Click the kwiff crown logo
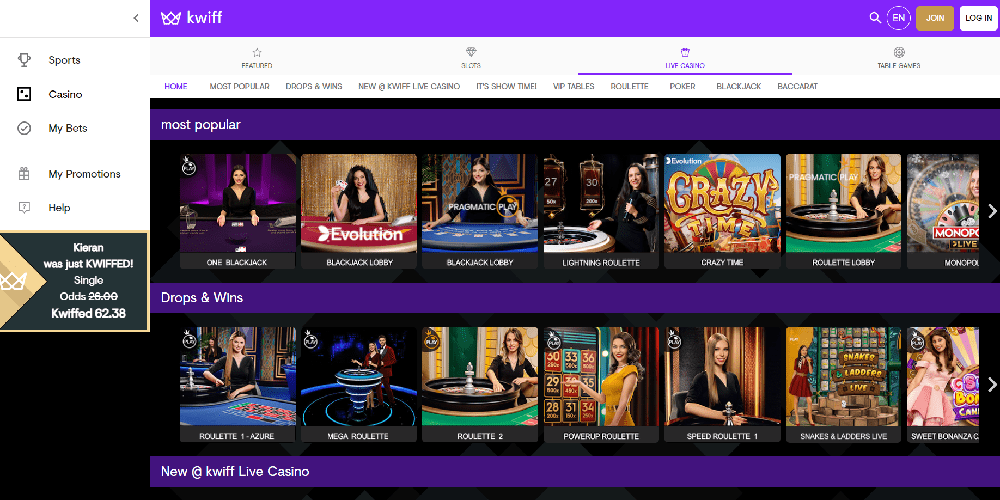 click(x=171, y=18)
